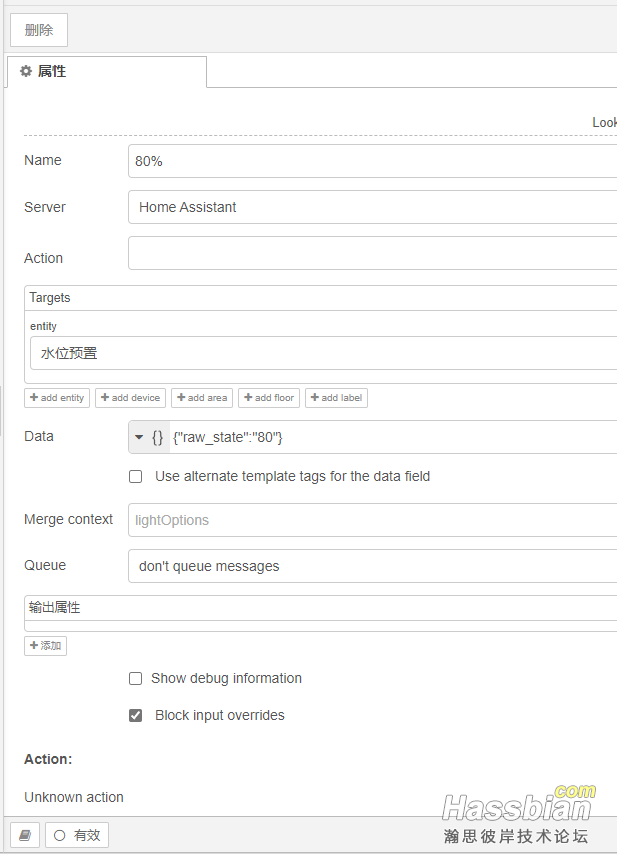Click the 输出属性 section header
617x854 pixels.
click(321, 608)
